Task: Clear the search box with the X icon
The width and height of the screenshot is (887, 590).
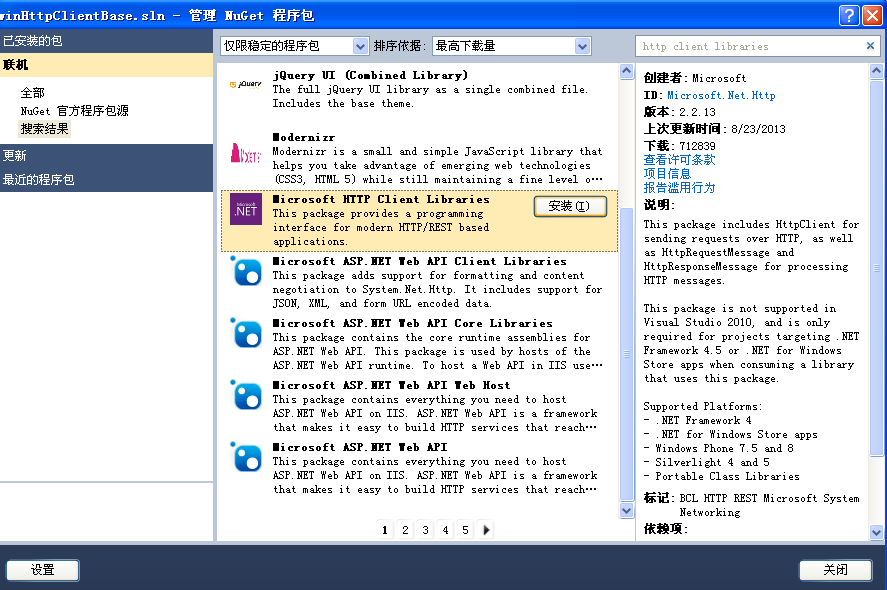Action: coord(870,46)
